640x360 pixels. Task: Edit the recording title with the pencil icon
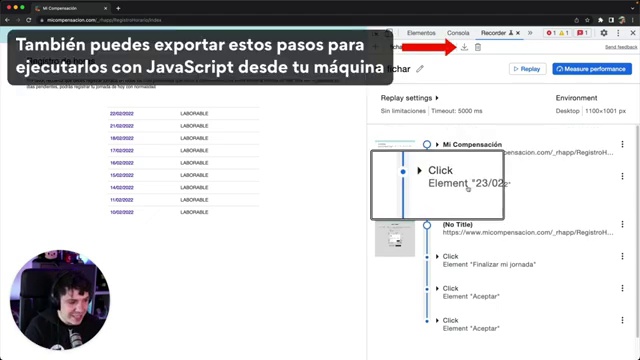tap(420, 69)
